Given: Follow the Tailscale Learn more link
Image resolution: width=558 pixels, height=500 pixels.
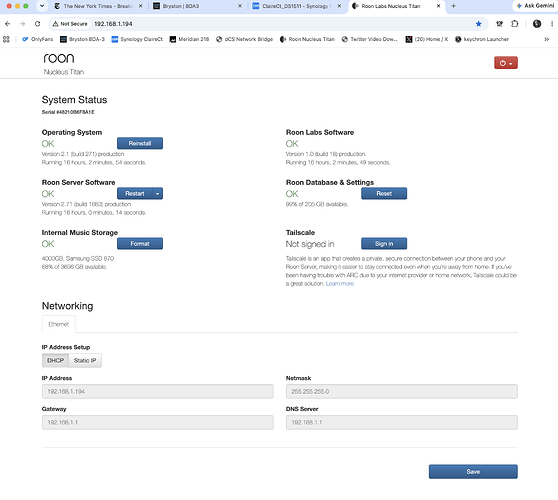Looking at the screenshot, I should coord(339,284).
